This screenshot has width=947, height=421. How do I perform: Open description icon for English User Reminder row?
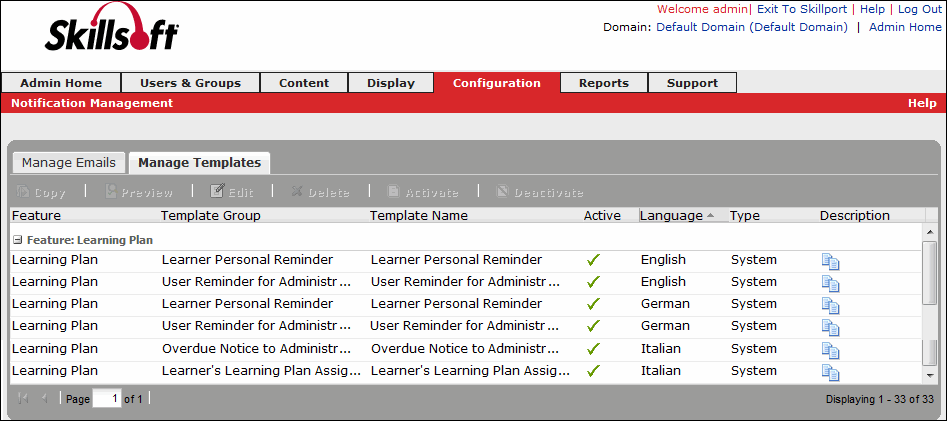[830, 283]
